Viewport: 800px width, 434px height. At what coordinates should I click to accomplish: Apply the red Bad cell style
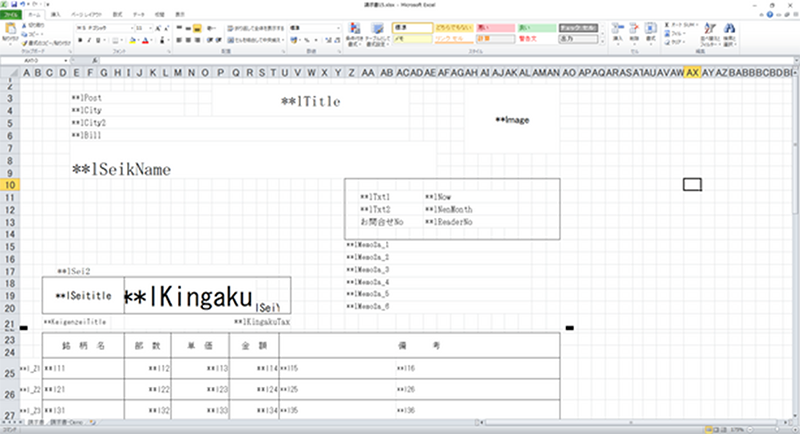tap(495, 28)
